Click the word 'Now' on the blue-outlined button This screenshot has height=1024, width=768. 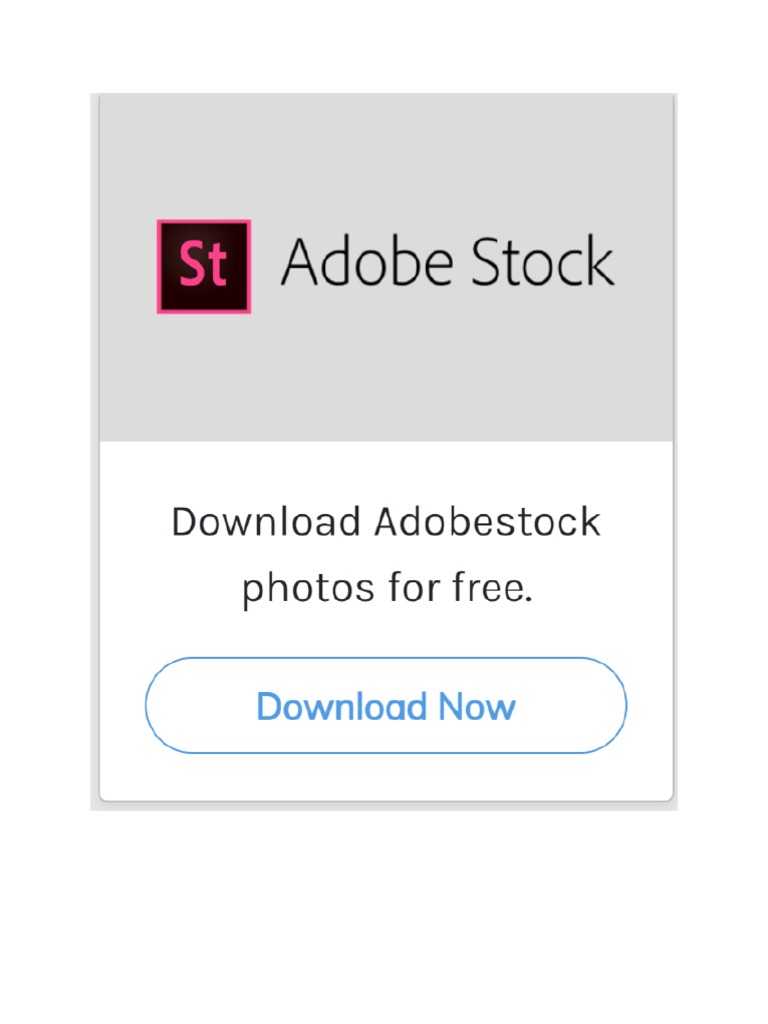477,706
